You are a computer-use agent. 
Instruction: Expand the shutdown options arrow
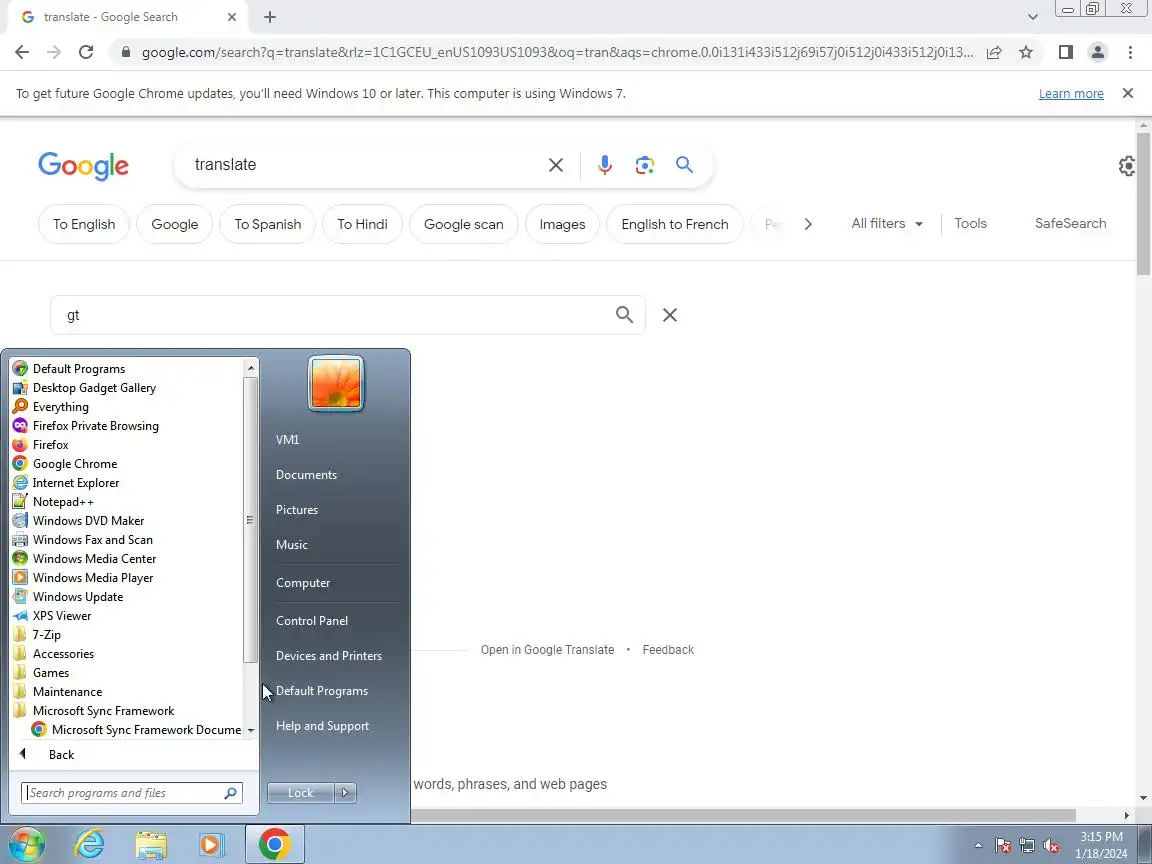coord(345,793)
